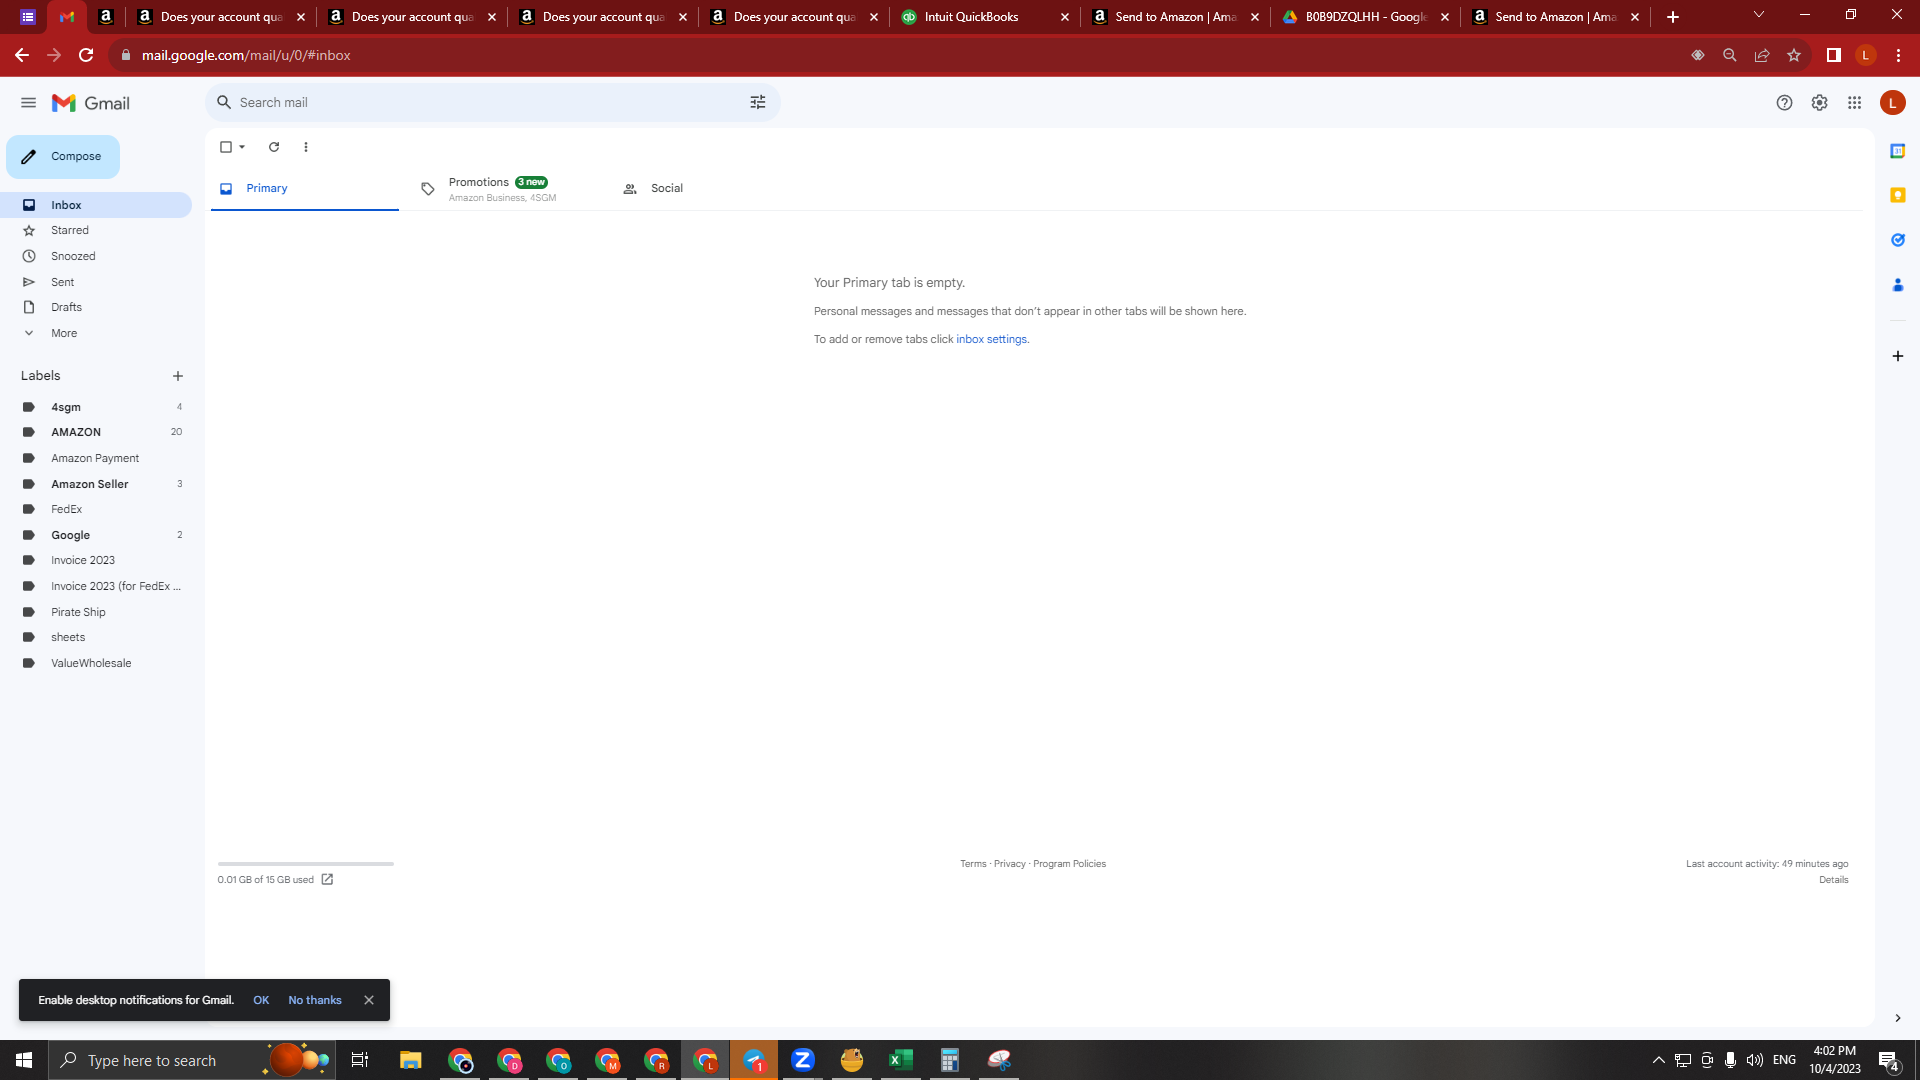Show search options filter icon

click(758, 102)
